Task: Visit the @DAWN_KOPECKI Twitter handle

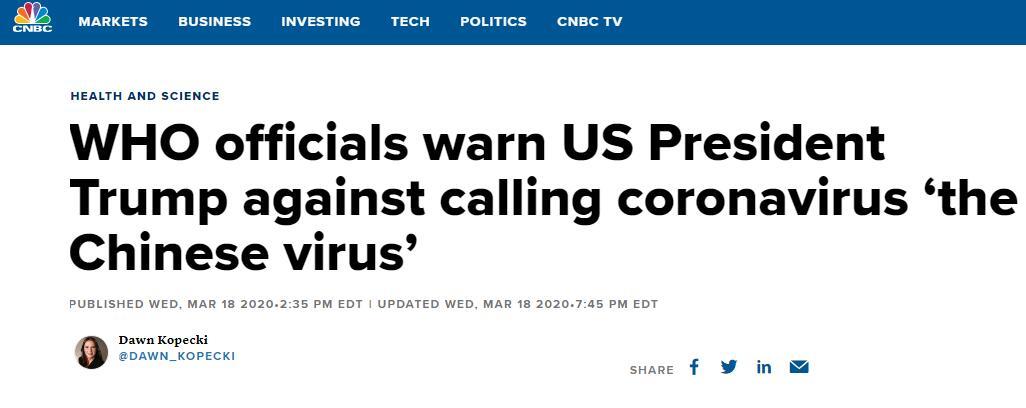Action: tap(177, 356)
